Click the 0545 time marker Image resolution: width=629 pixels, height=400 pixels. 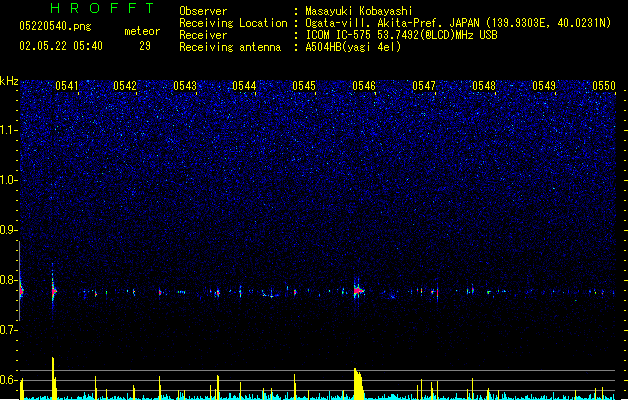(x=304, y=86)
